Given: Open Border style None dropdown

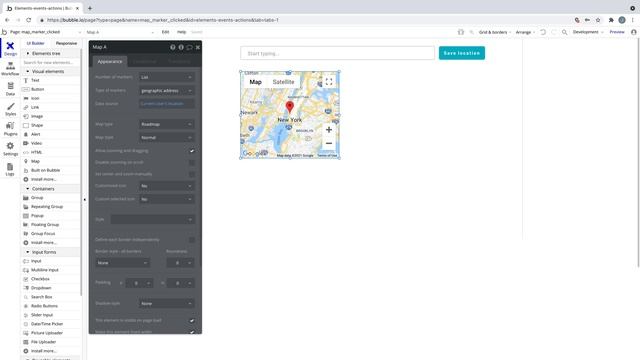Looking at the screenshot, I should point(122,263).
